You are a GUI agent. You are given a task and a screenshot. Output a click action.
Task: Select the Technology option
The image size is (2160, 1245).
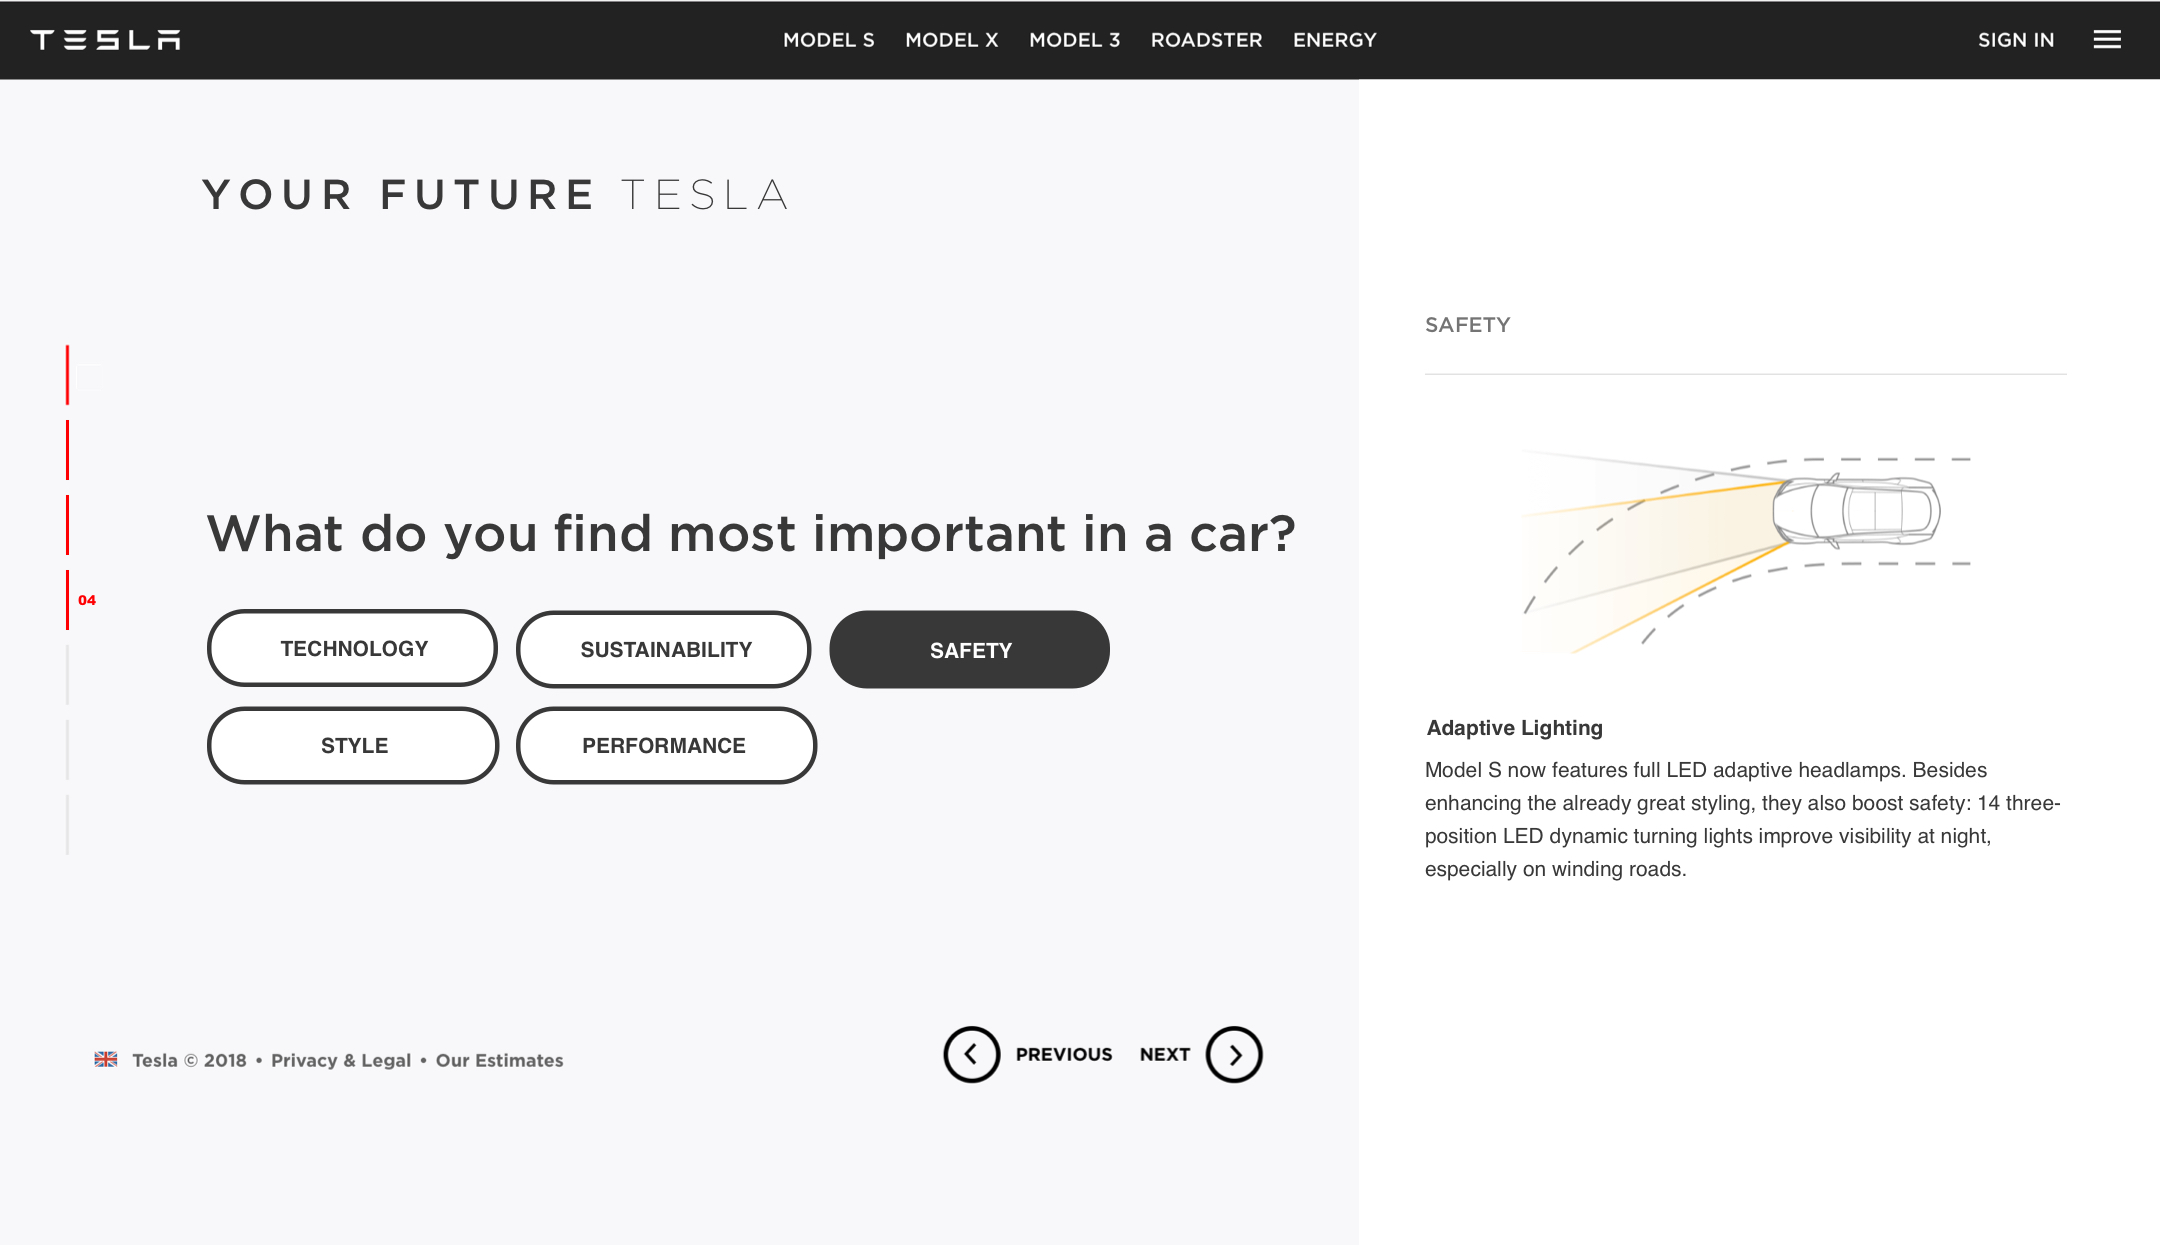353,648
